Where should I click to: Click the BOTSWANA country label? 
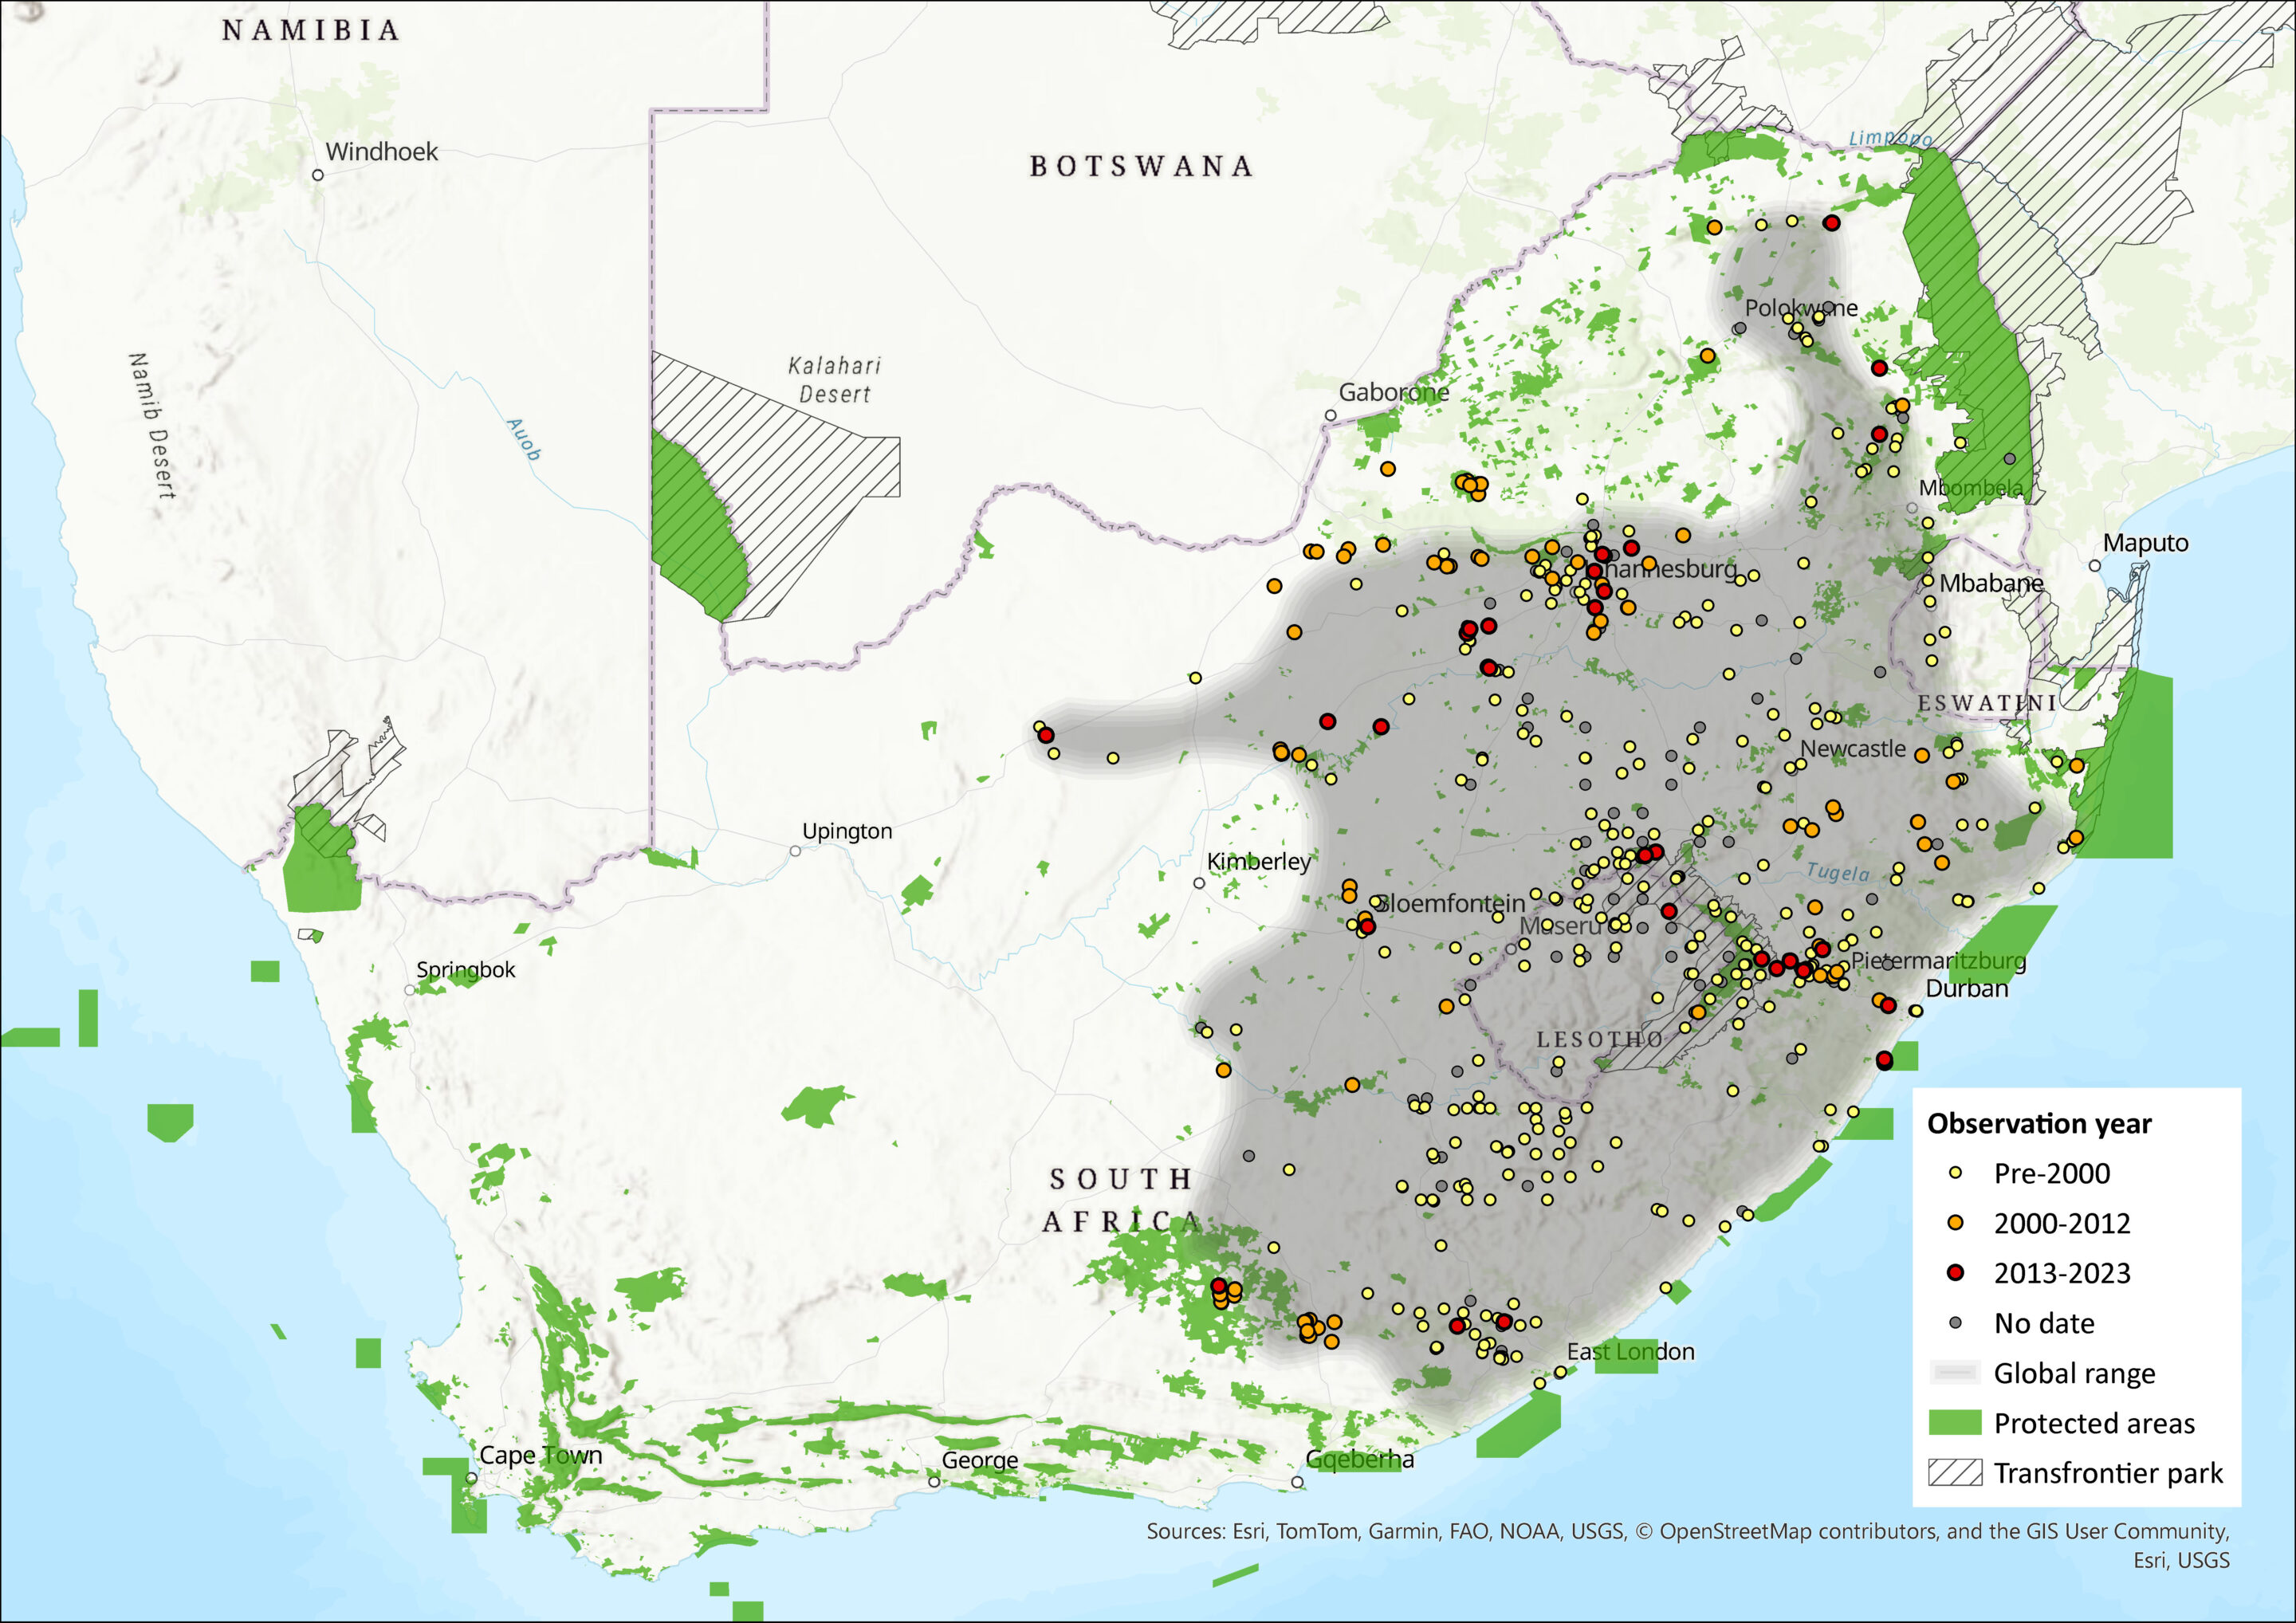tap(1141, 166)
